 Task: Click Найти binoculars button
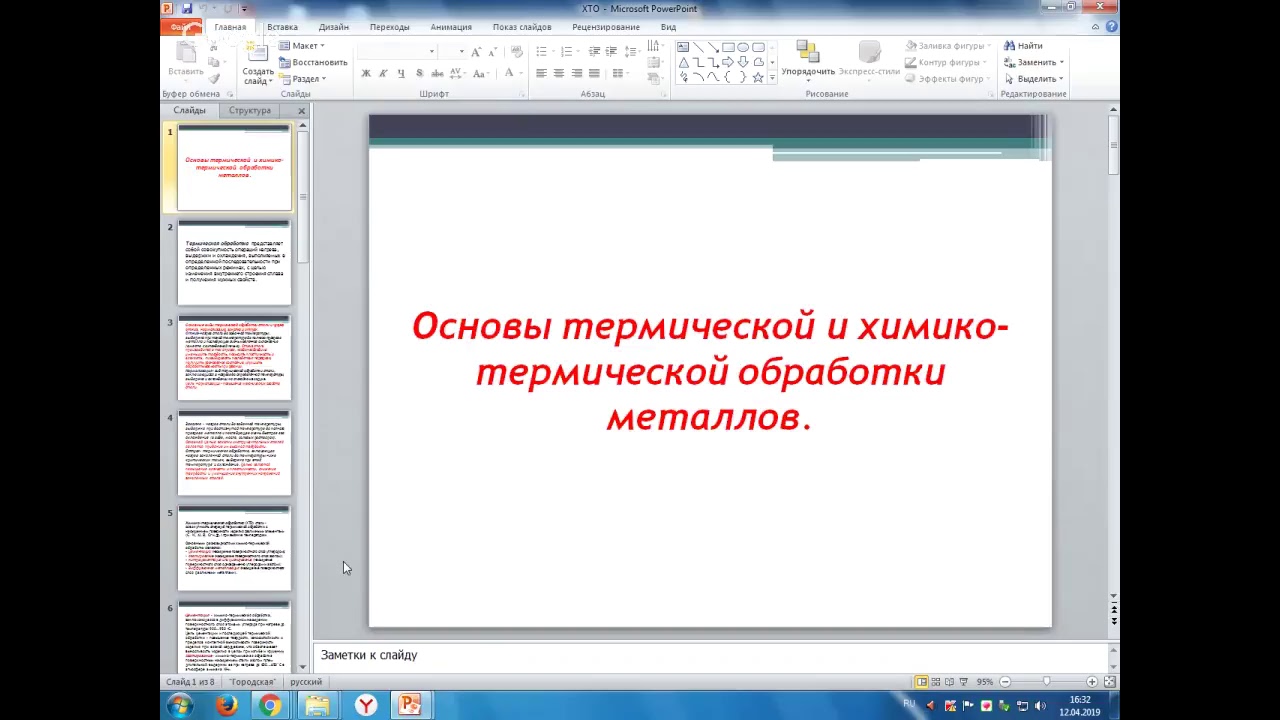click(1024, 46)
